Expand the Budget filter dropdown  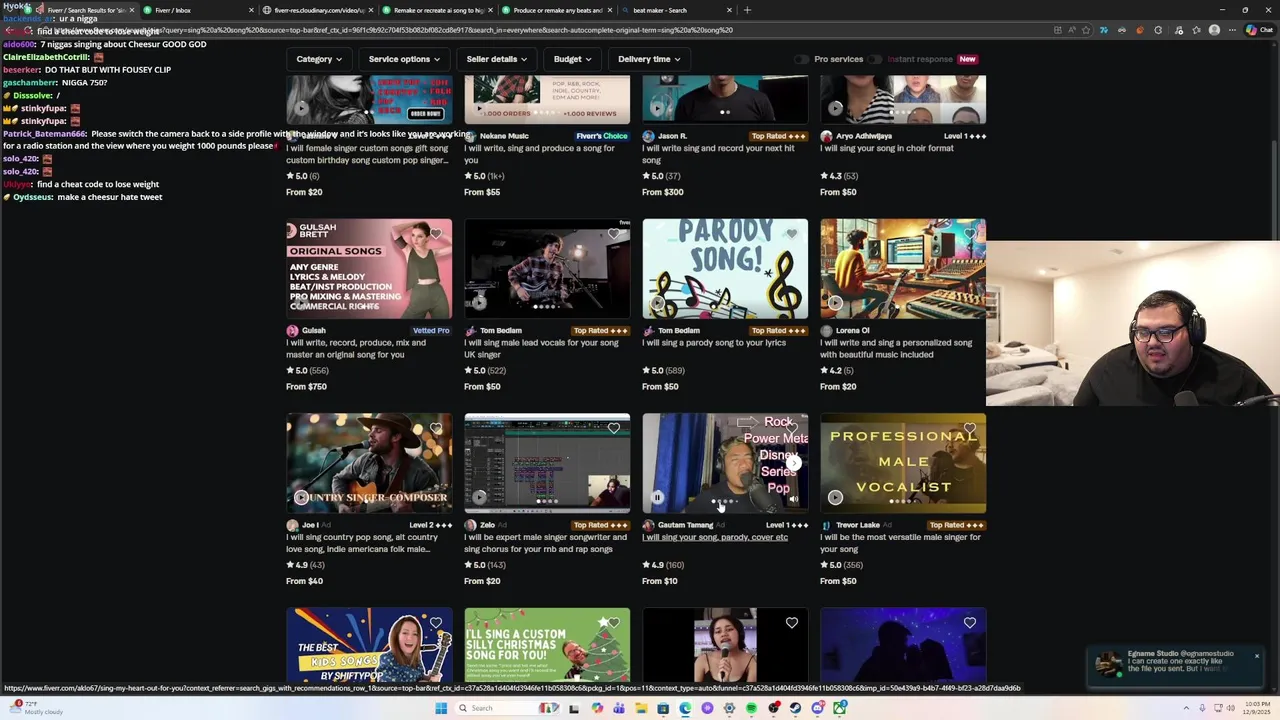pyautogui.click(x=572, y=59)
